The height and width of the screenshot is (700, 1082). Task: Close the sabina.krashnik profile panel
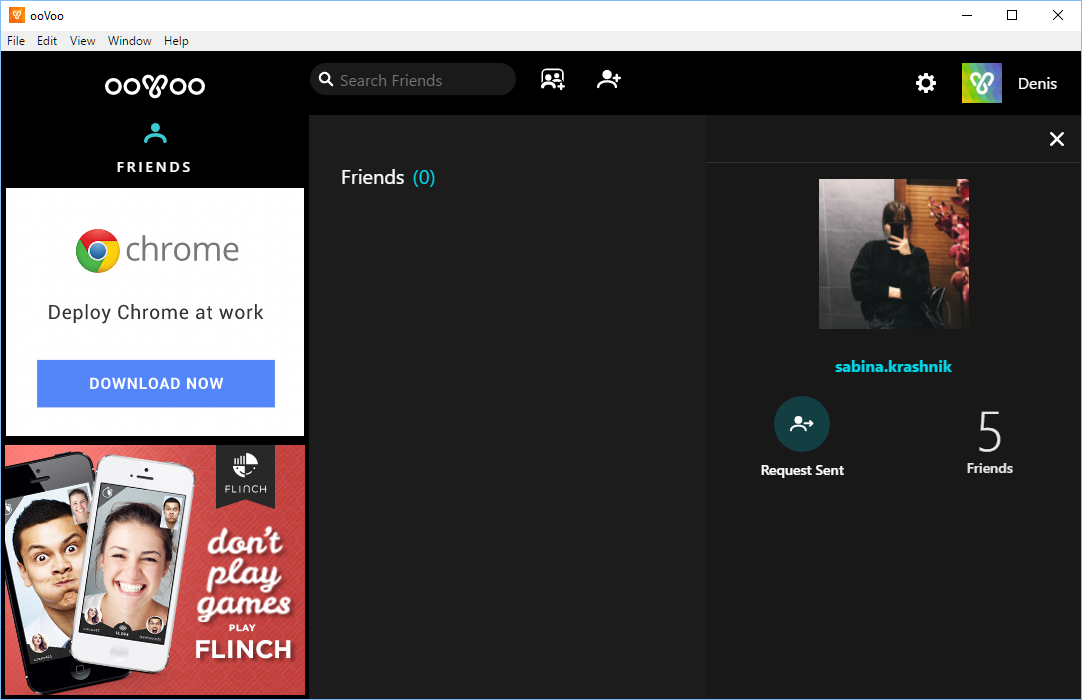(x=1056, y=139)
